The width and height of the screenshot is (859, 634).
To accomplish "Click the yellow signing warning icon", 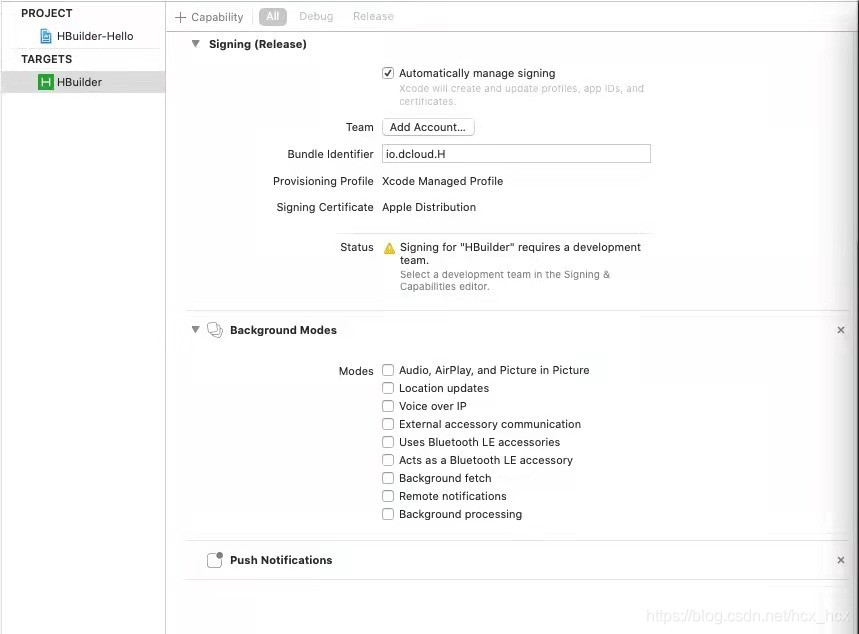I will click(389, 248).
